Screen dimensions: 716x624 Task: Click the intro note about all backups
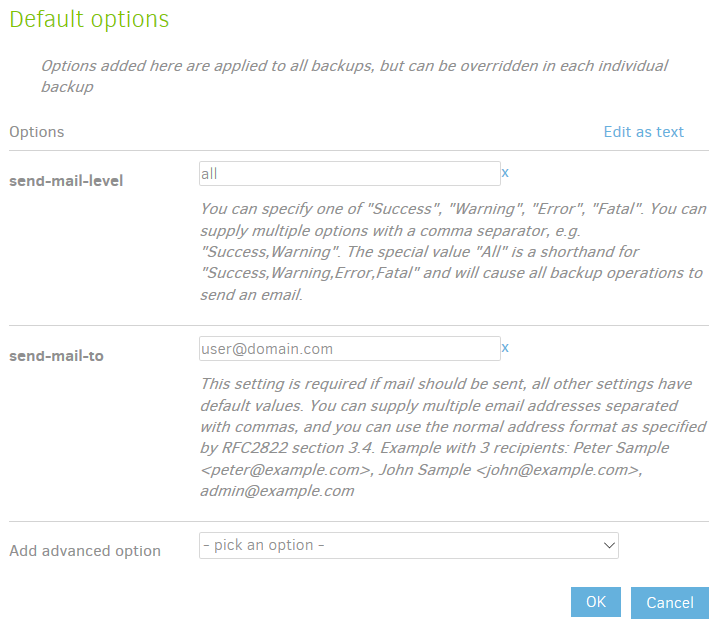pos(354,76)
